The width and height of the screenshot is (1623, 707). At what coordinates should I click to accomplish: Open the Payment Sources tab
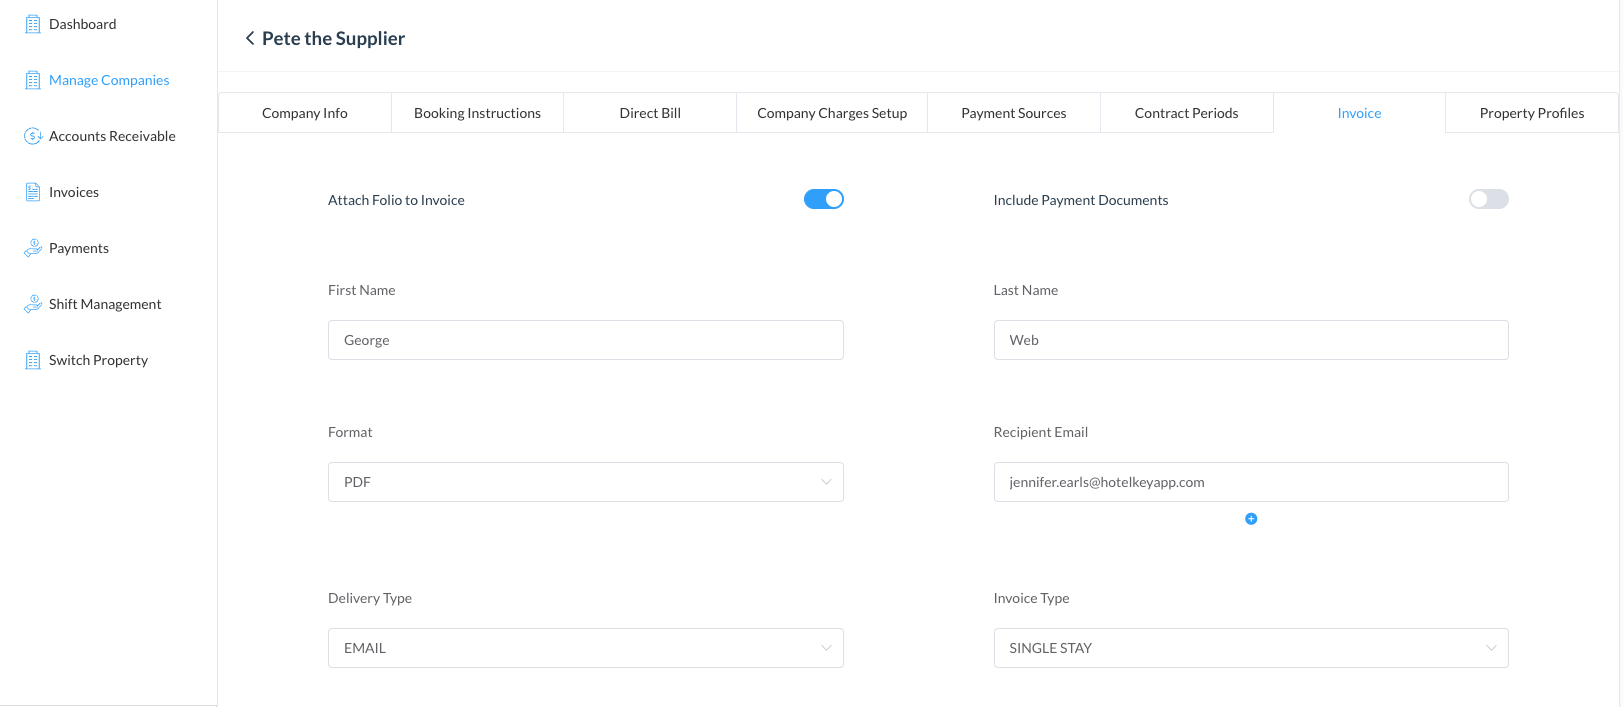(x=1013, y=113)
